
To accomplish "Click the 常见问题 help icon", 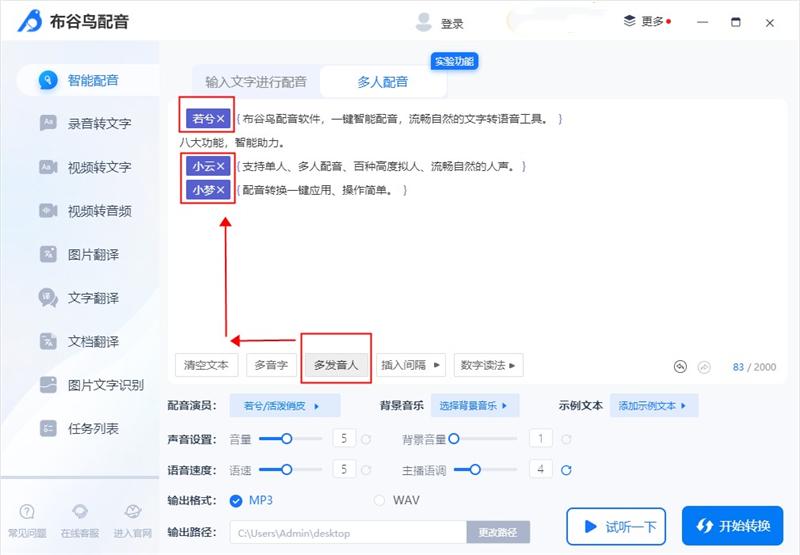I will (x=27, y=511).
